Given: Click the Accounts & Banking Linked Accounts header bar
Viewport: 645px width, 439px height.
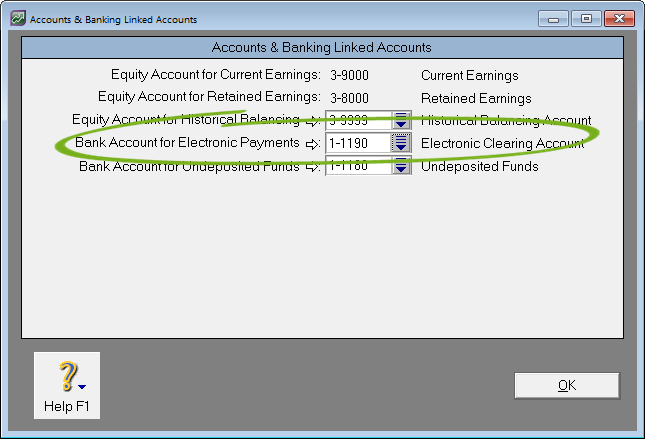Looking at the screenshot, I should pos(322,47).
